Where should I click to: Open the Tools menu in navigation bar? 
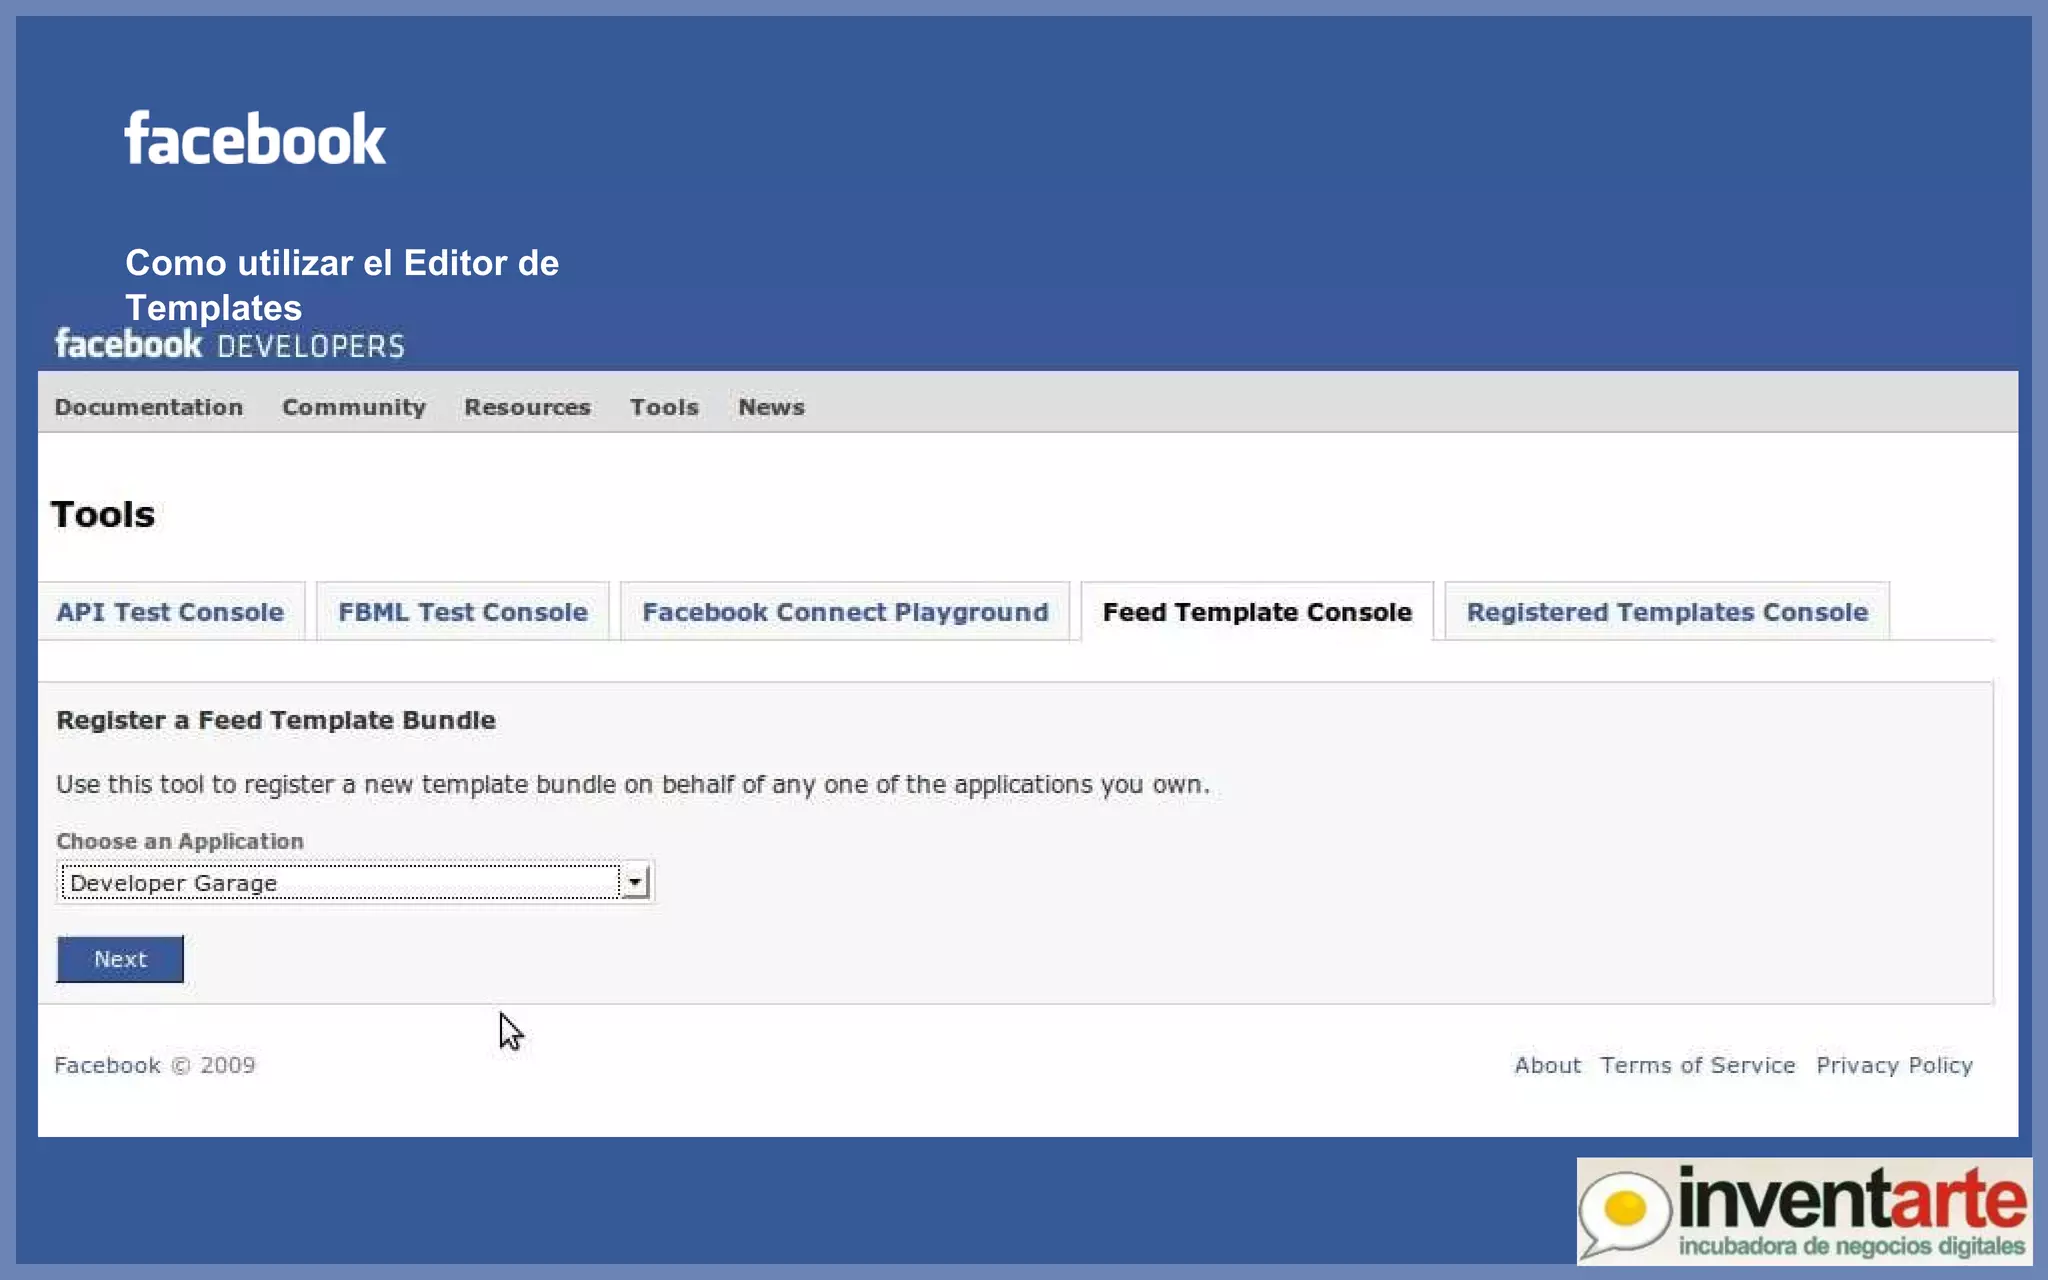664,407
